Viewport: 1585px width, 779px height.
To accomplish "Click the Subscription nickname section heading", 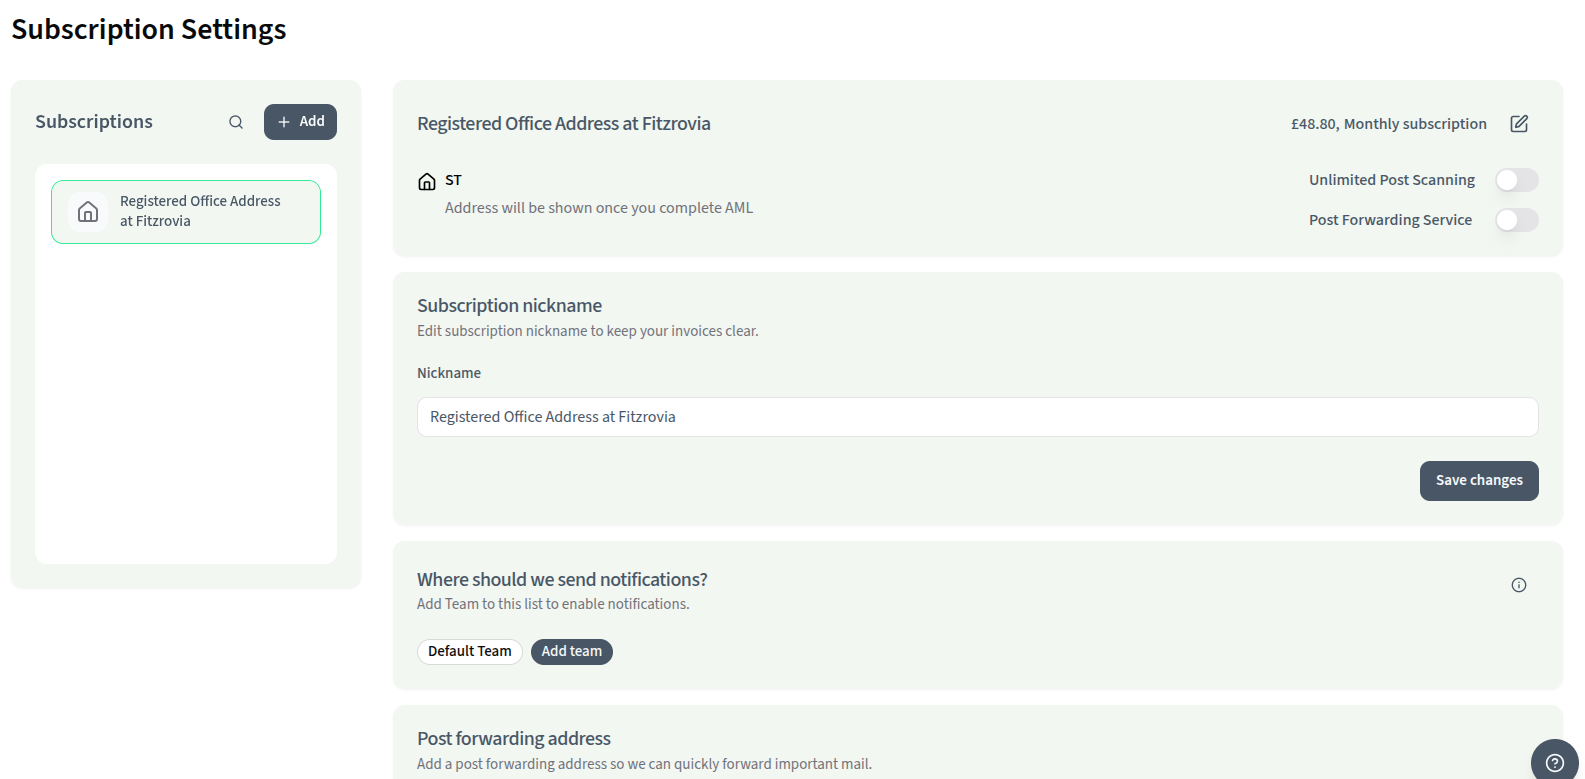I will click(x=509, y=306).
